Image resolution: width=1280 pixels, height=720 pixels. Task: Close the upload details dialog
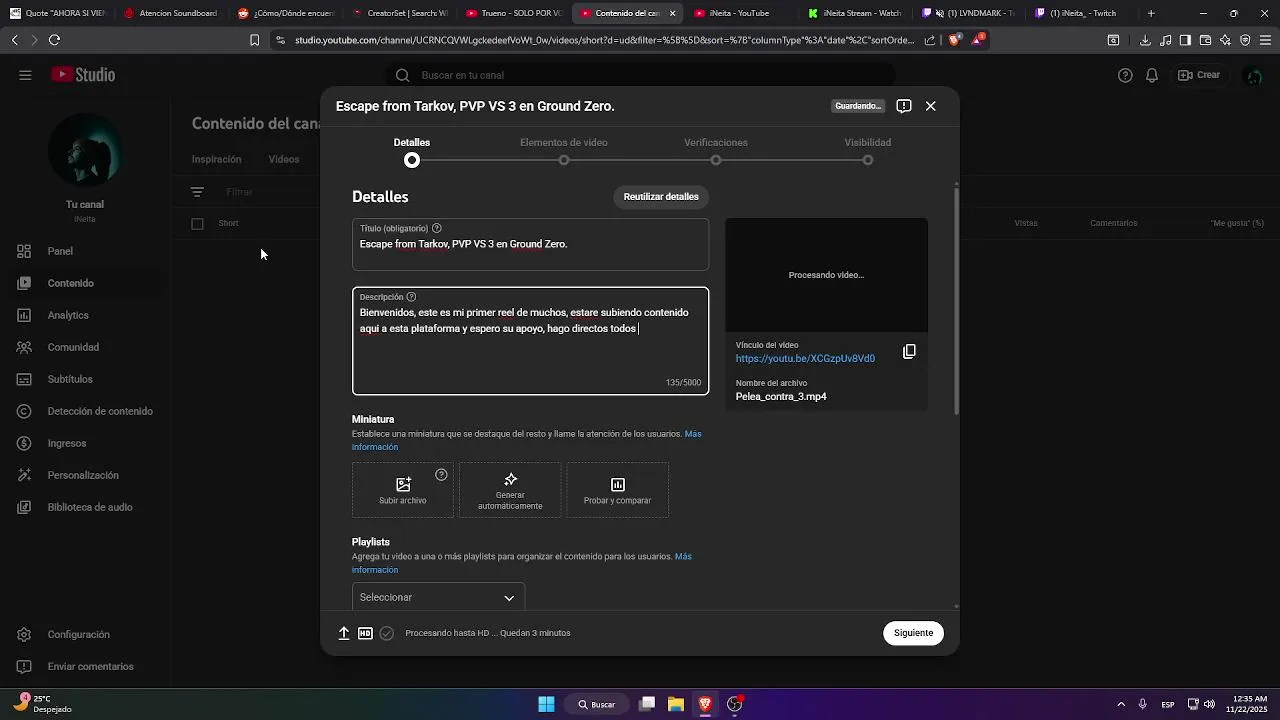930,106
